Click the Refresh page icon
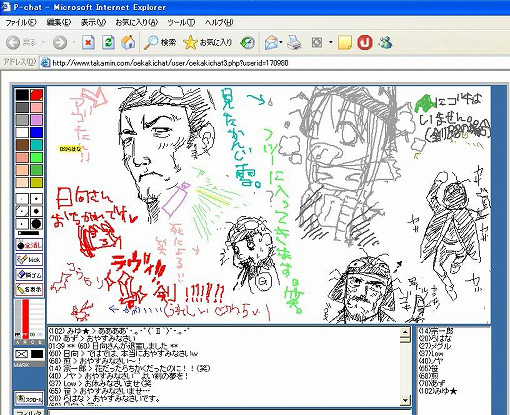510x415 pixels. (108, 43)
